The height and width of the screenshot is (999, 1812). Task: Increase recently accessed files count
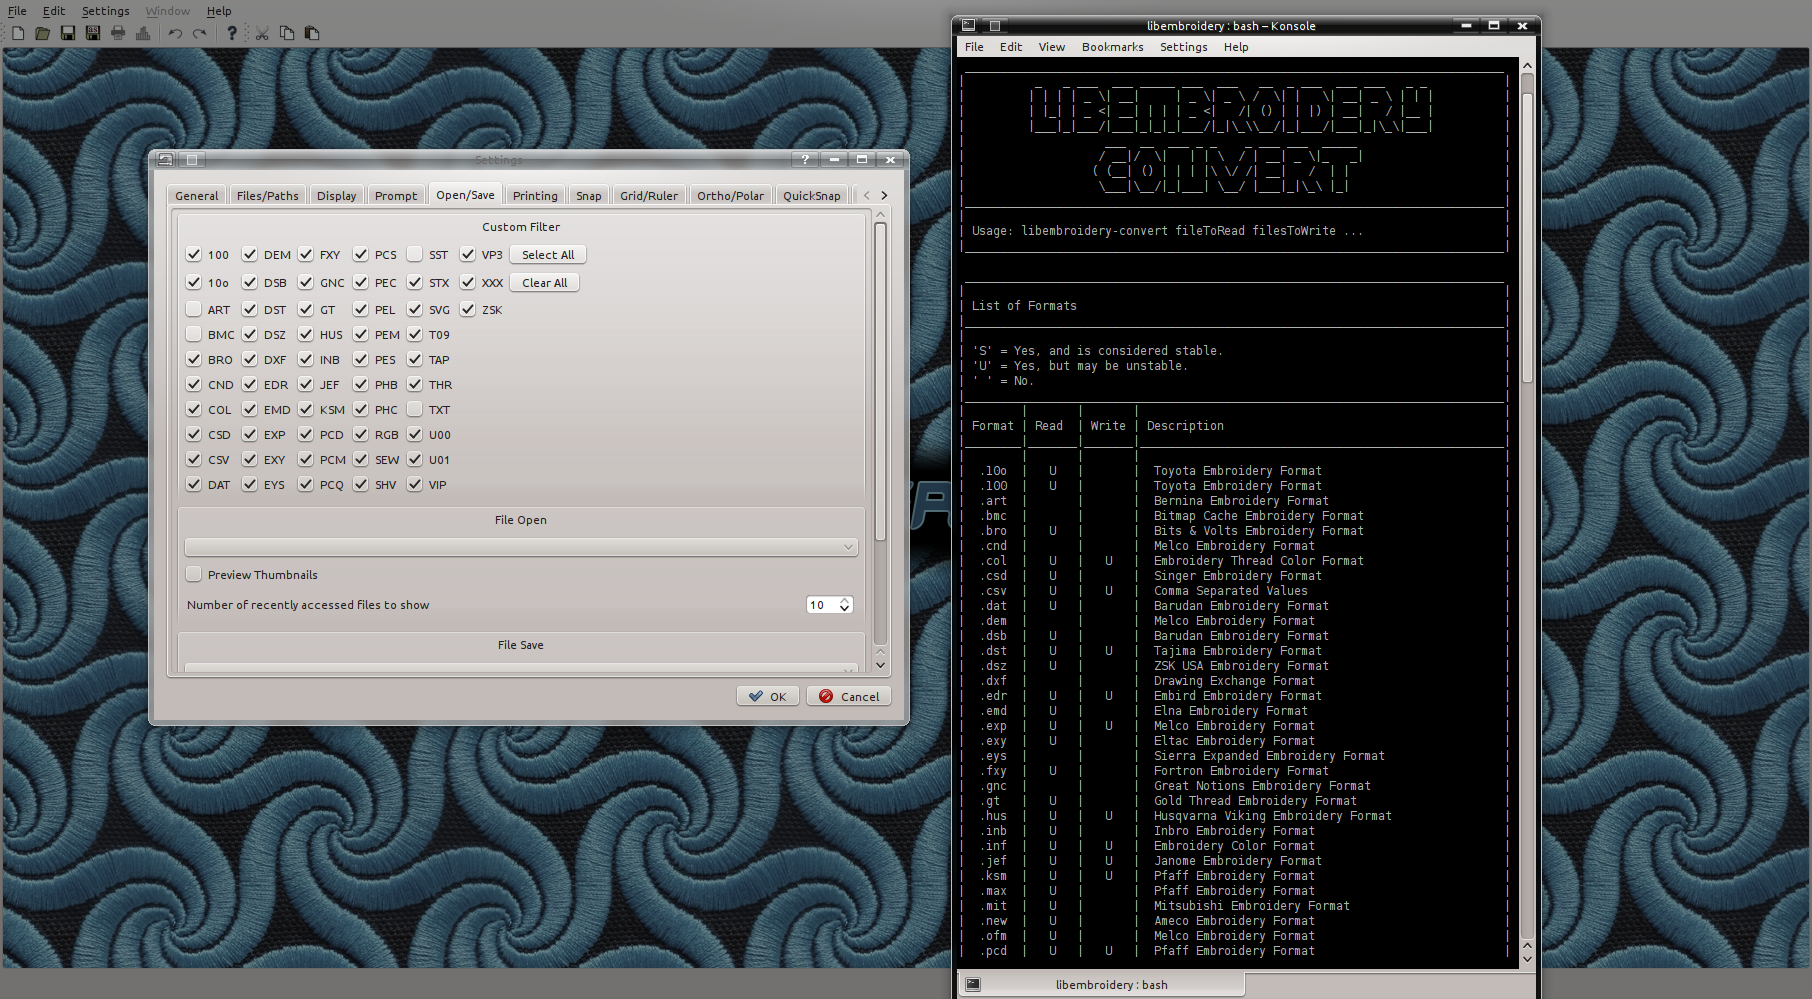tap(845, 600)
